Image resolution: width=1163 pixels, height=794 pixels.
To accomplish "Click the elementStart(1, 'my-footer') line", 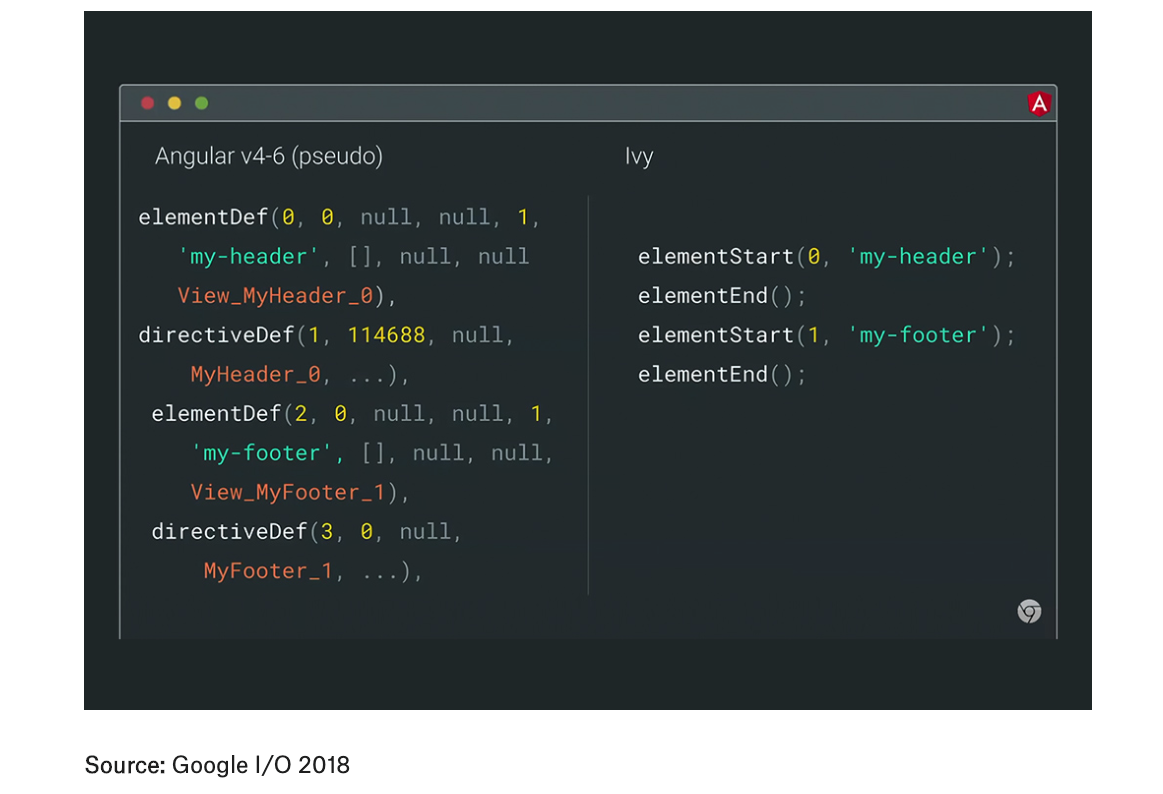I will point(826,335).
